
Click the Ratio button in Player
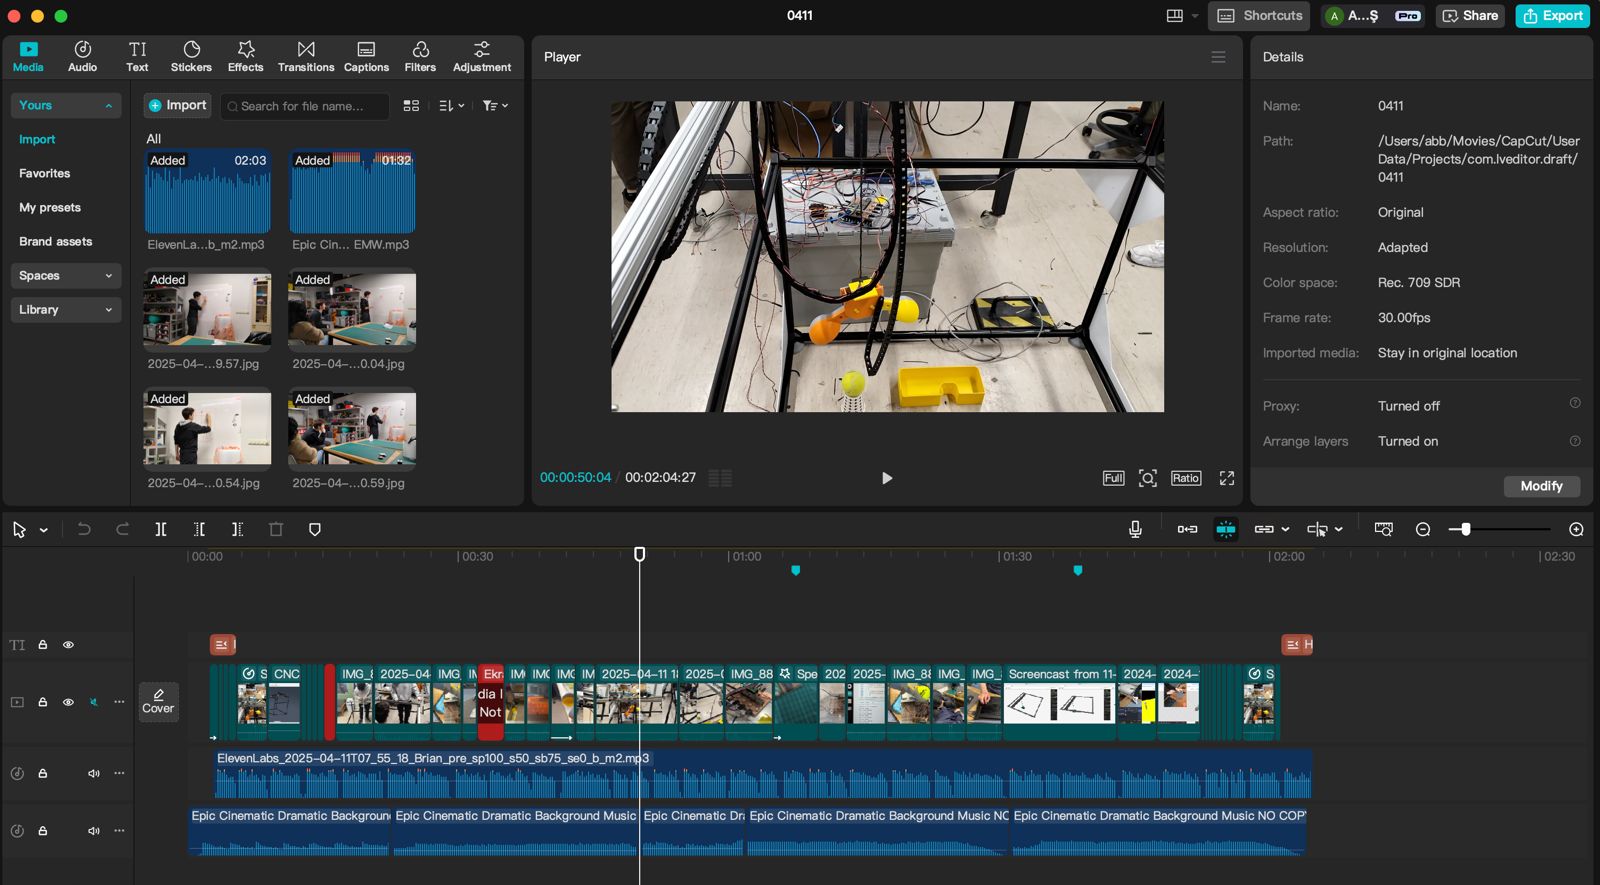(1186, 478)
